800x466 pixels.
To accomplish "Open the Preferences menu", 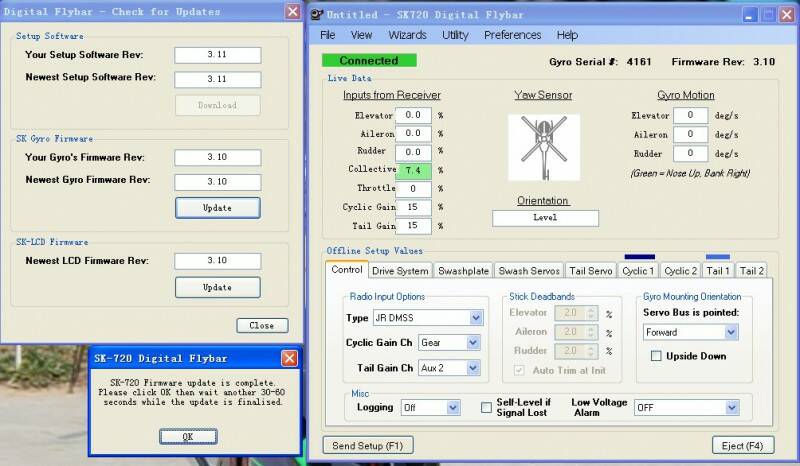I will click(x=512, y=35).
